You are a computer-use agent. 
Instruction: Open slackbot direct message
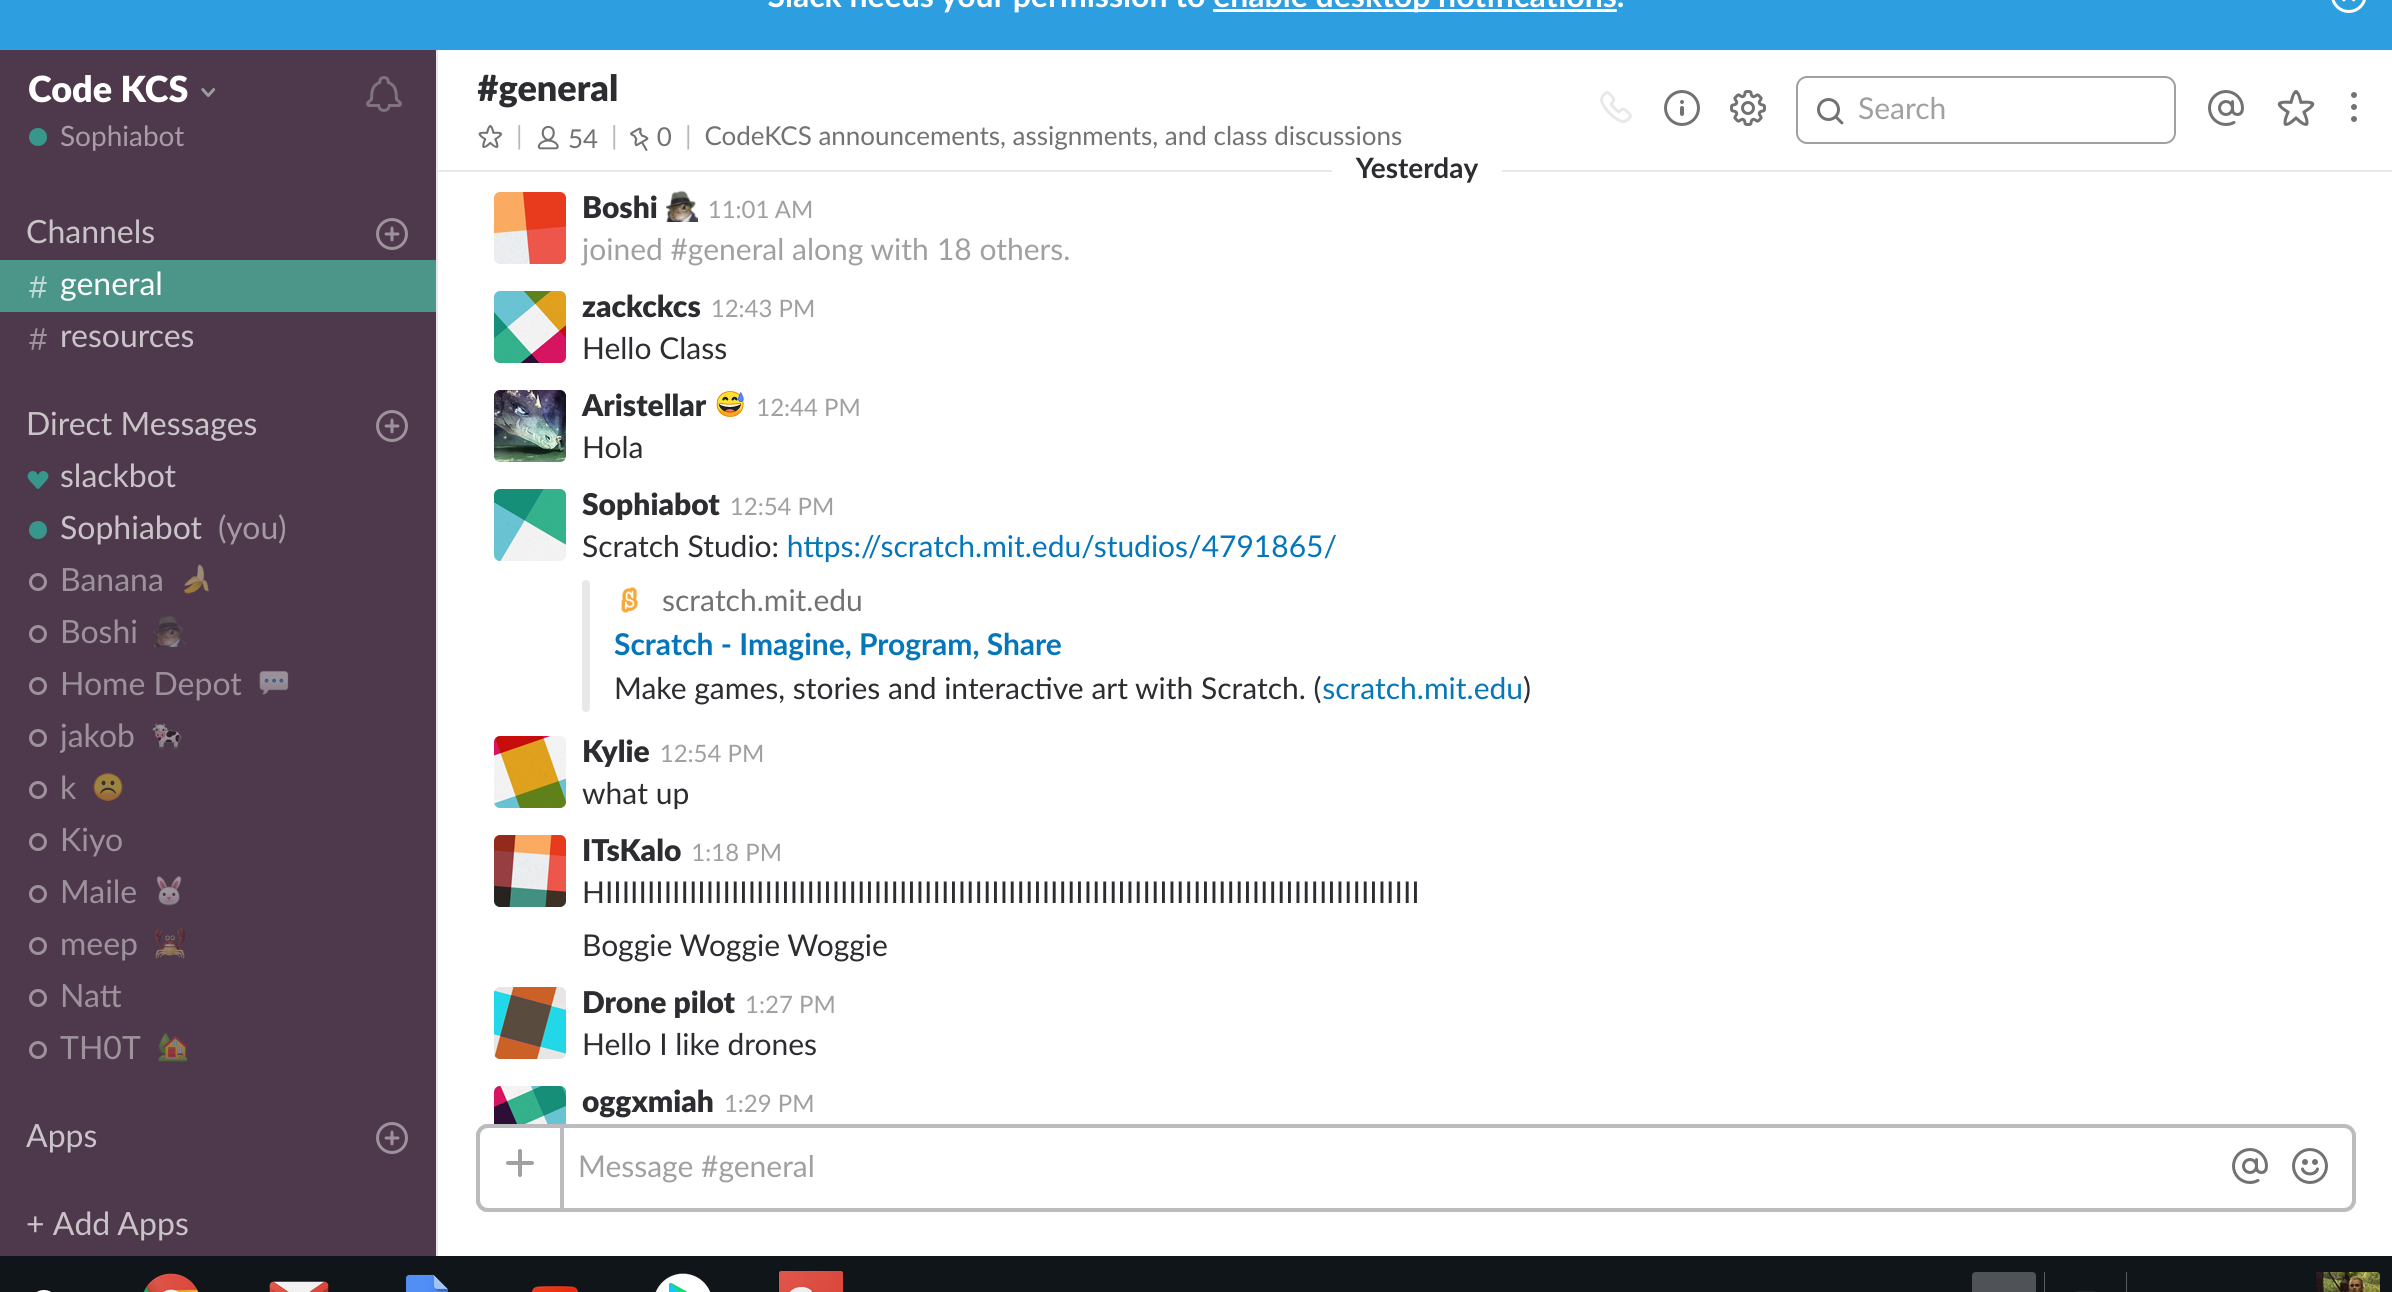coord(117,476)
